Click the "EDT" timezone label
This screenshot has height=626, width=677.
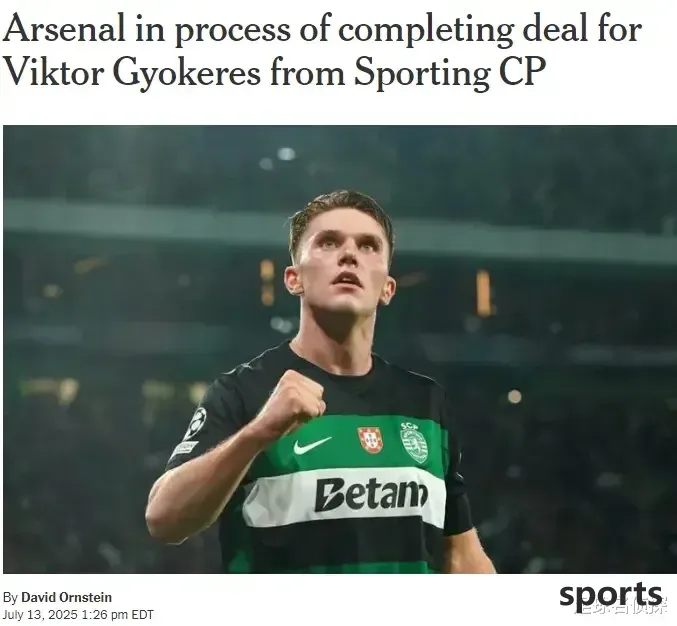[x=142, y=614]
